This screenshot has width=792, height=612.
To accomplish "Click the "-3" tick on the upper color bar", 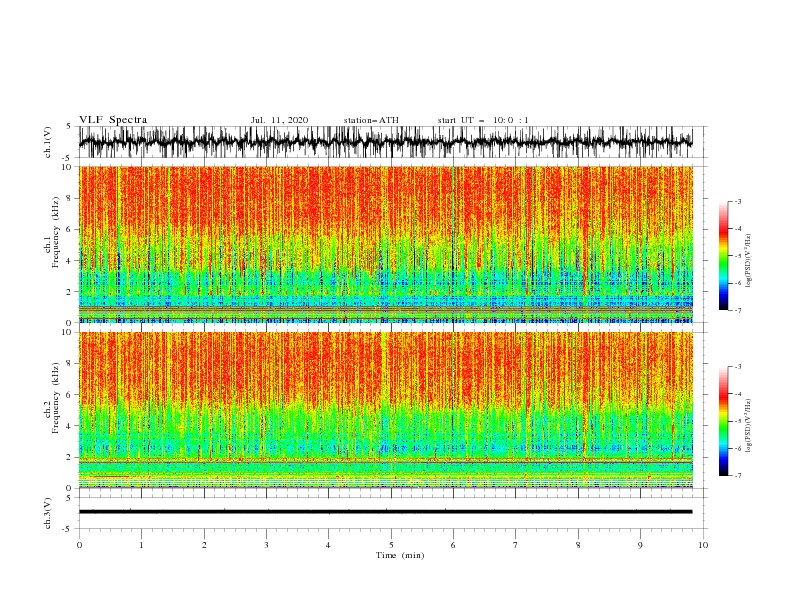I will click(737, 201).
